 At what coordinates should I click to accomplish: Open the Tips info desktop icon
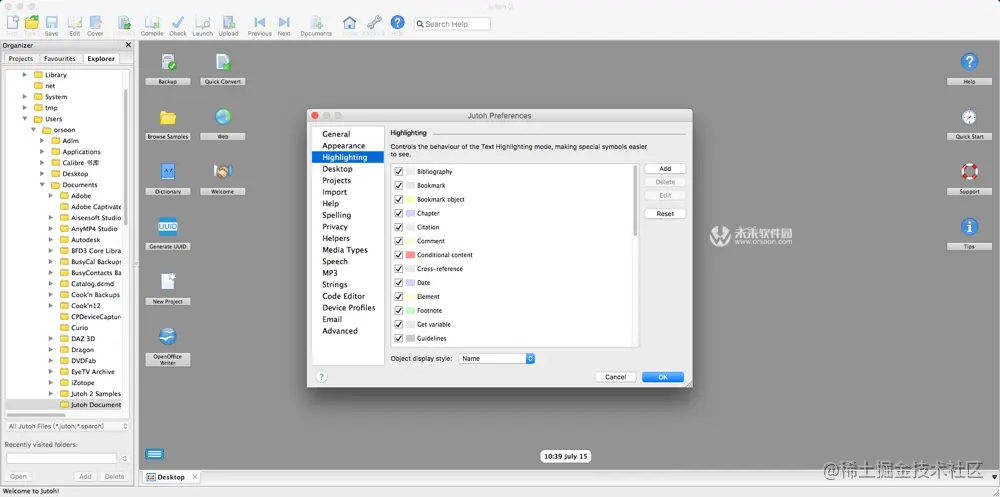(x=969, y=226)
